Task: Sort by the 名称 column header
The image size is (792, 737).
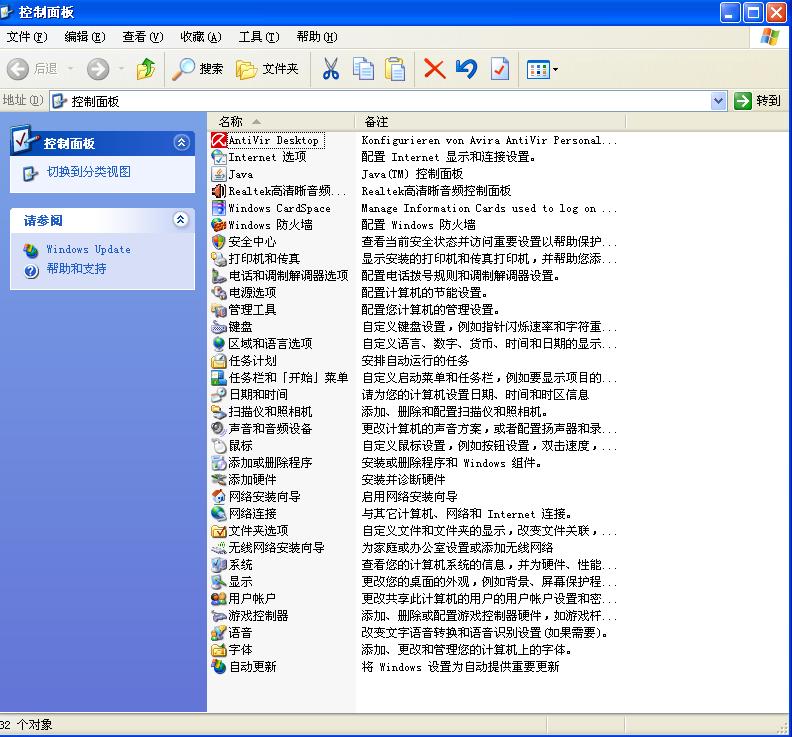Action: pos(281,122)
